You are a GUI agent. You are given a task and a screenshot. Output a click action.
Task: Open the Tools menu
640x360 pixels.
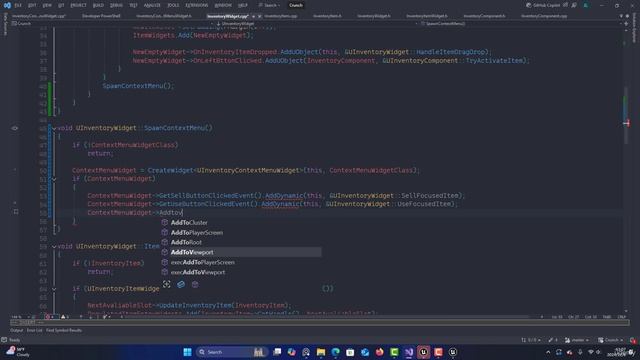click(173, 5)
